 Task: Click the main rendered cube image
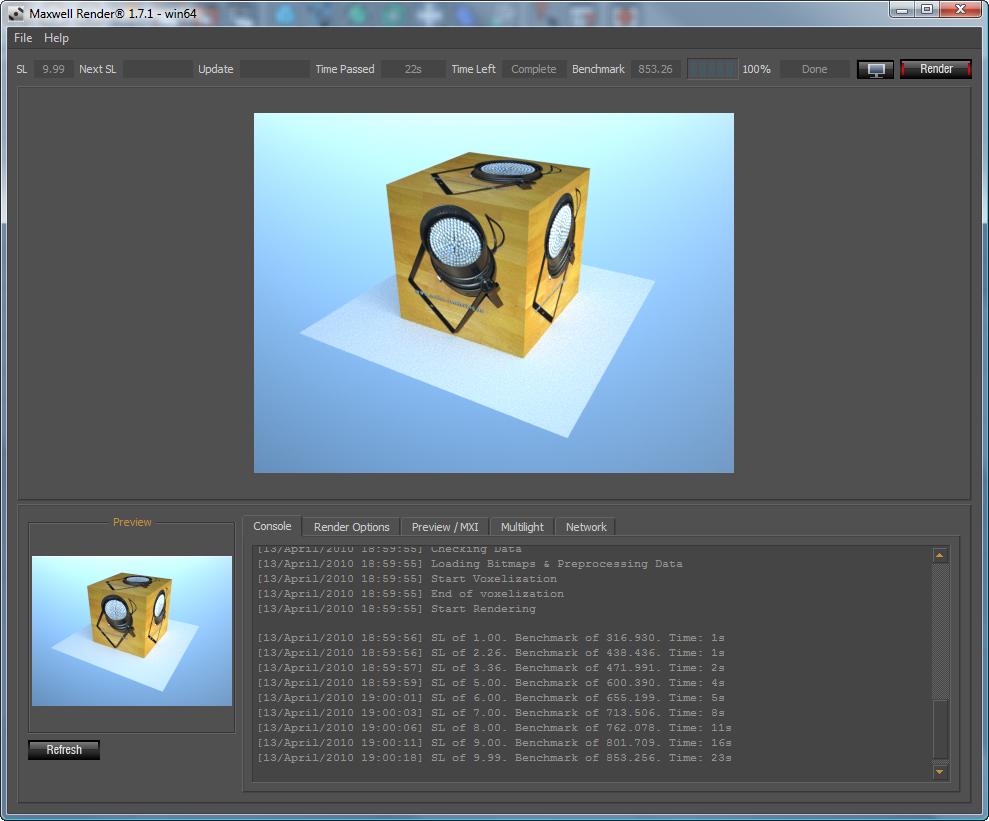[493, 292]
